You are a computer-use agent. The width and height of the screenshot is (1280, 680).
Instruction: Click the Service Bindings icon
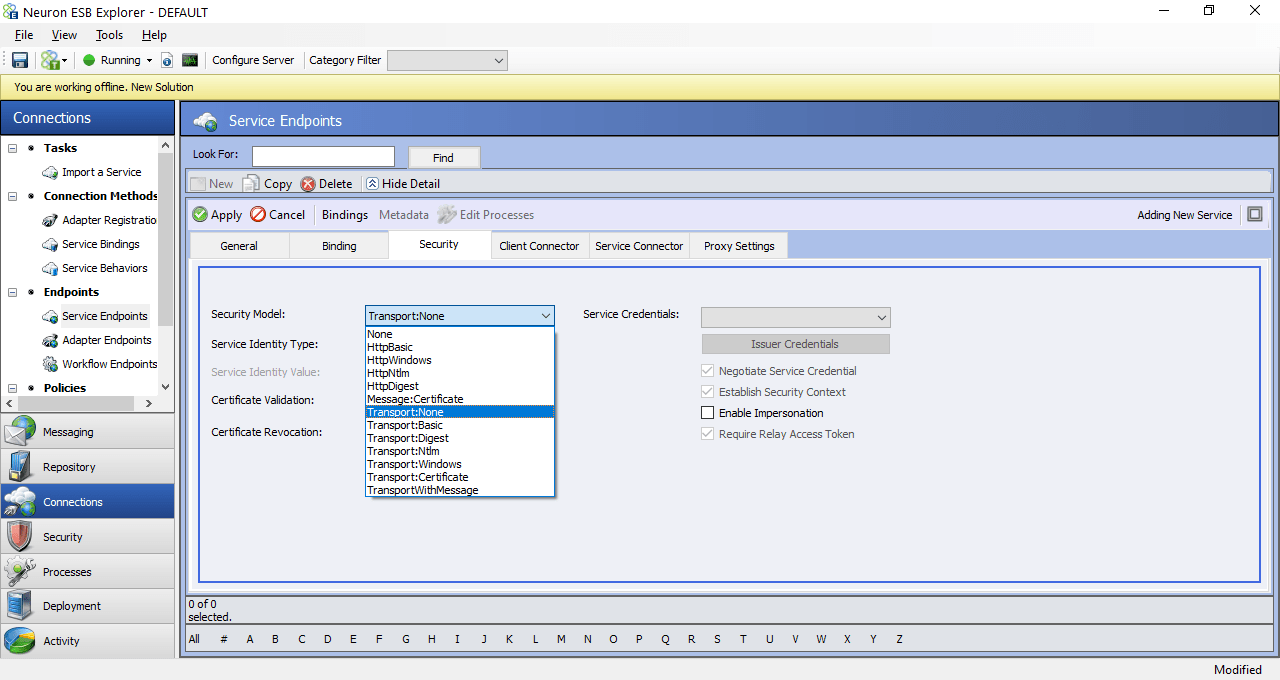(50, 244)
